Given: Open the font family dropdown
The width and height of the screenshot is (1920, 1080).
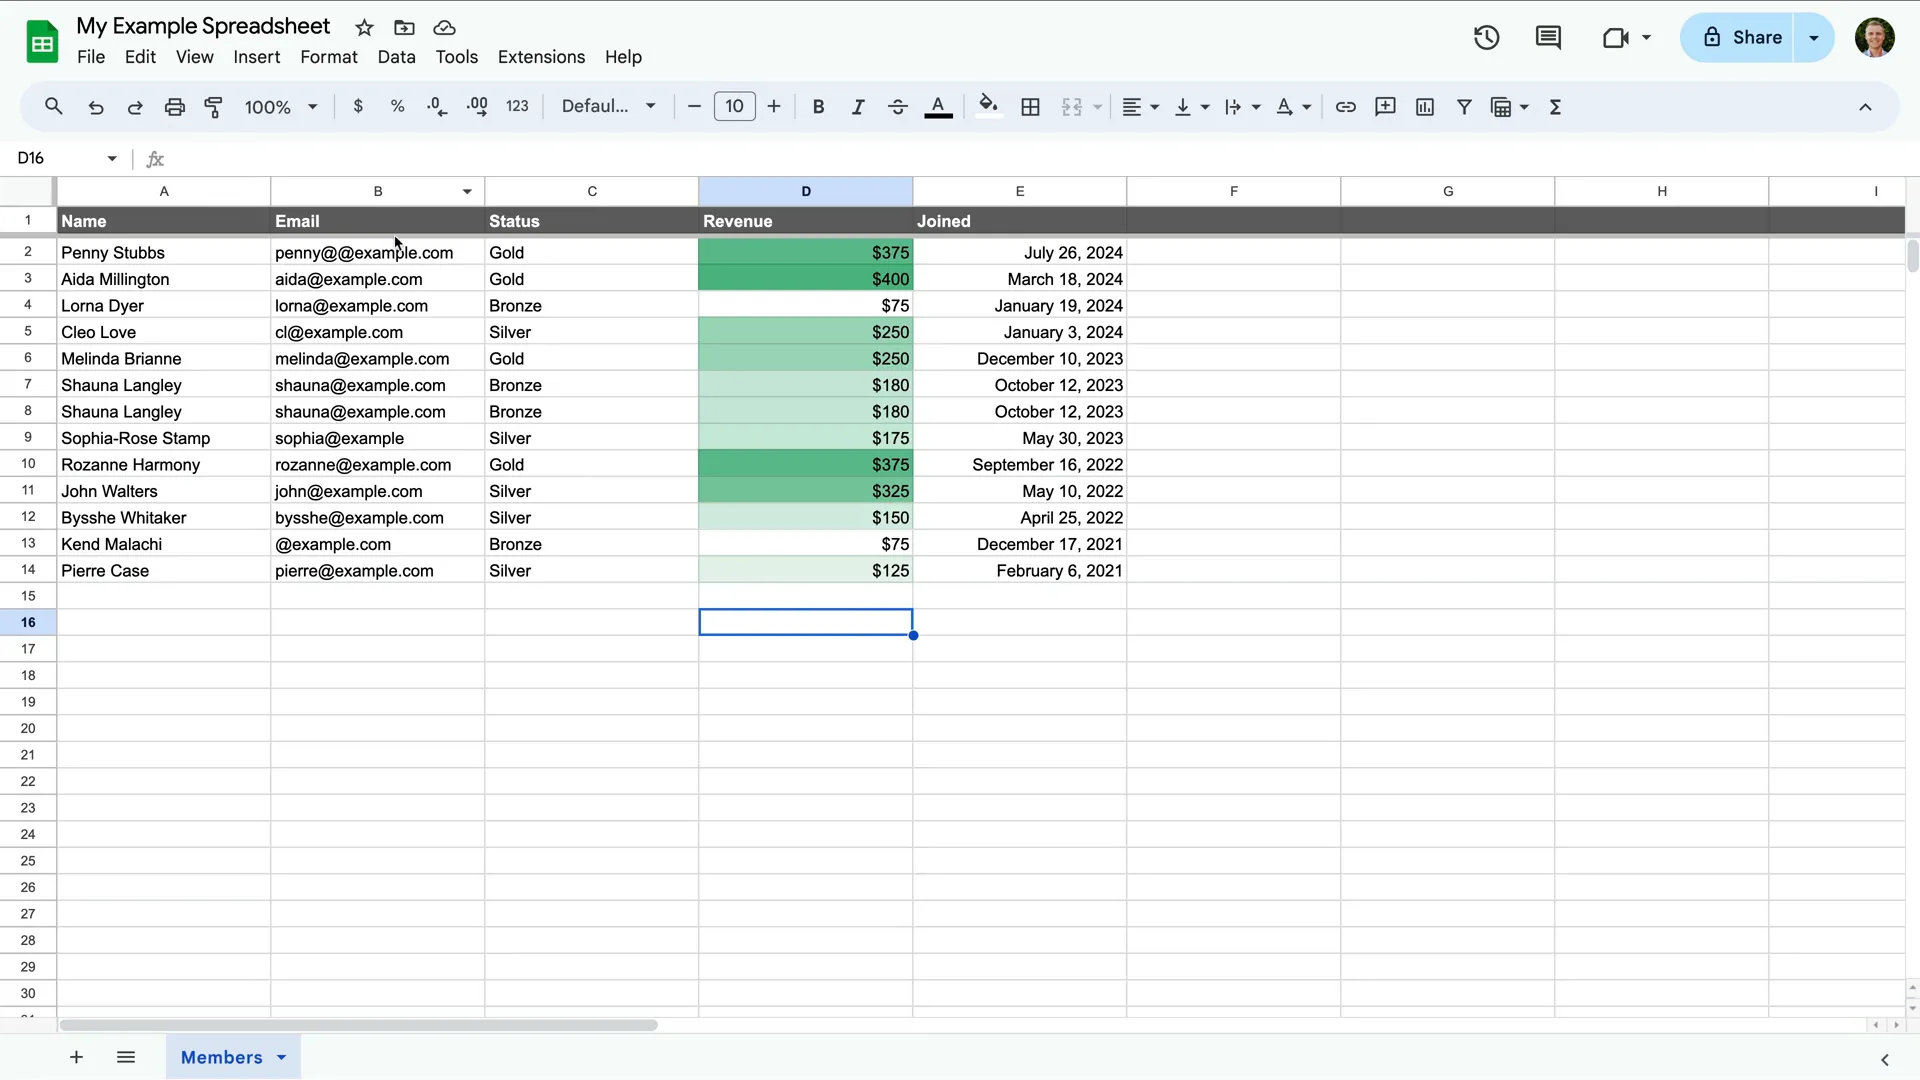Looking at the screenshot, I should (x=608, y=106).
